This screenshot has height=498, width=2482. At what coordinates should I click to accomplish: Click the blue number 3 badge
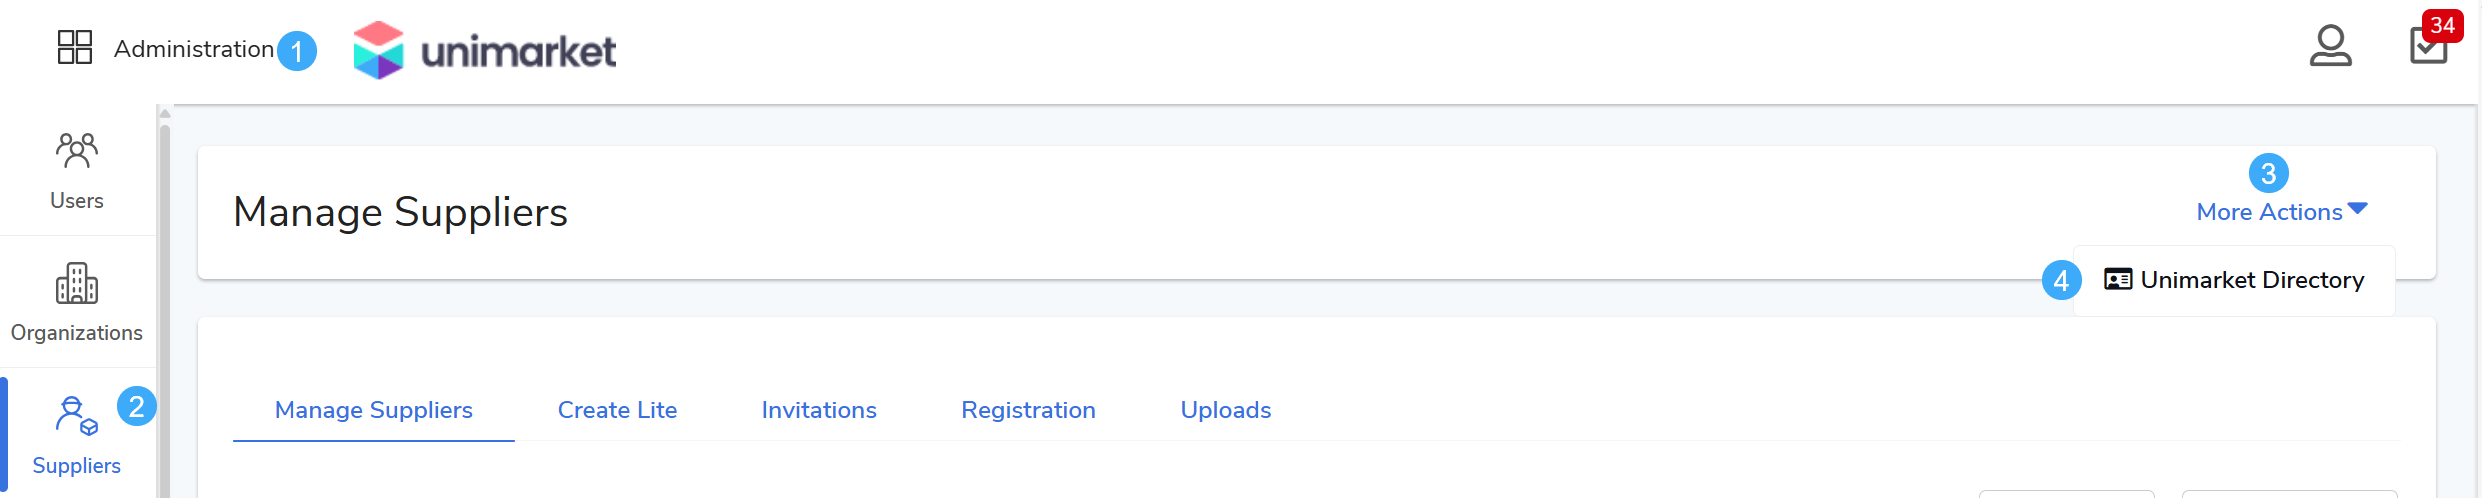(x=2268, y=174)
